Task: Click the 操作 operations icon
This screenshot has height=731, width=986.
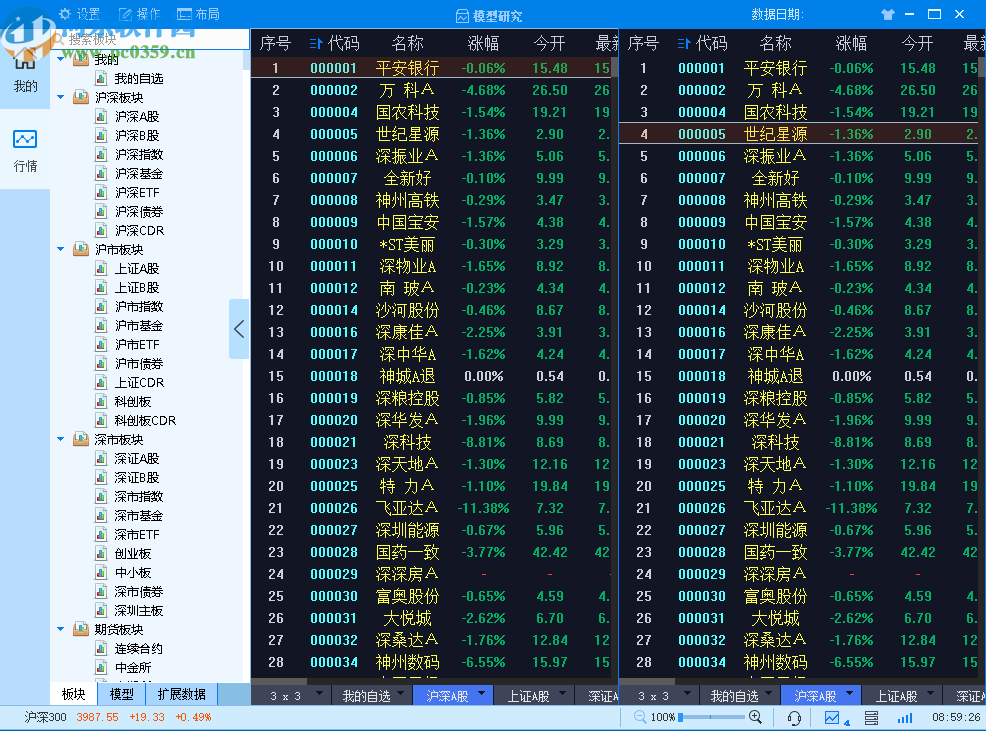Action: tap(127, 14)
